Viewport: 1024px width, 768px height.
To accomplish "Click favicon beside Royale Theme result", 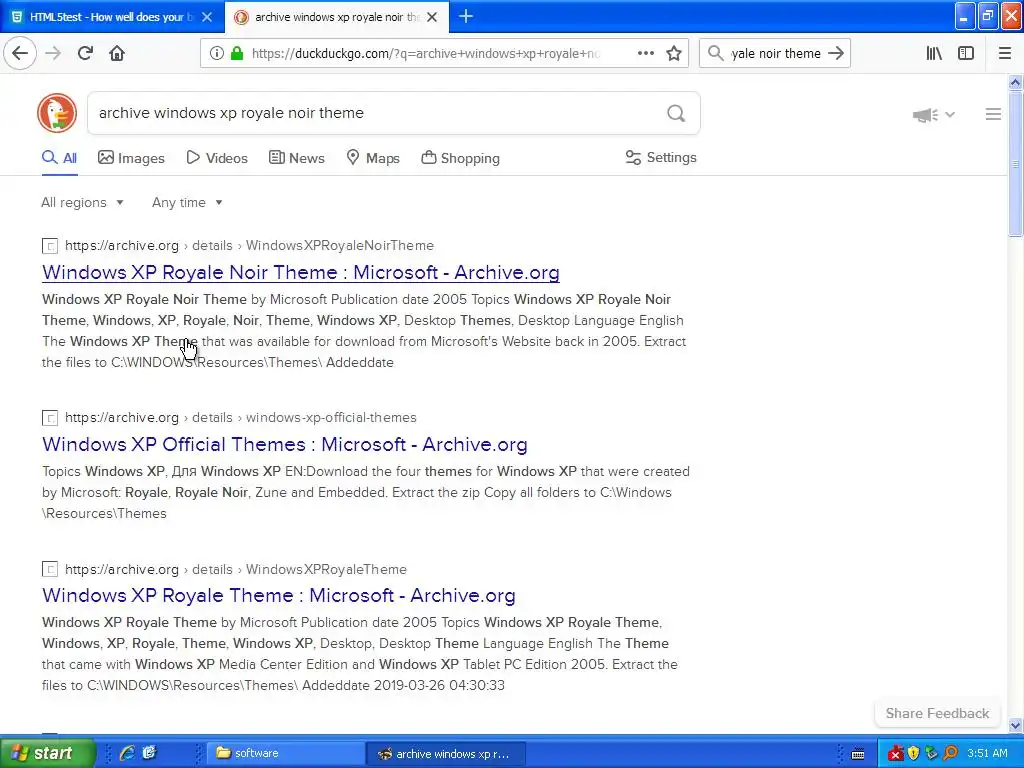I will point(50,569).
